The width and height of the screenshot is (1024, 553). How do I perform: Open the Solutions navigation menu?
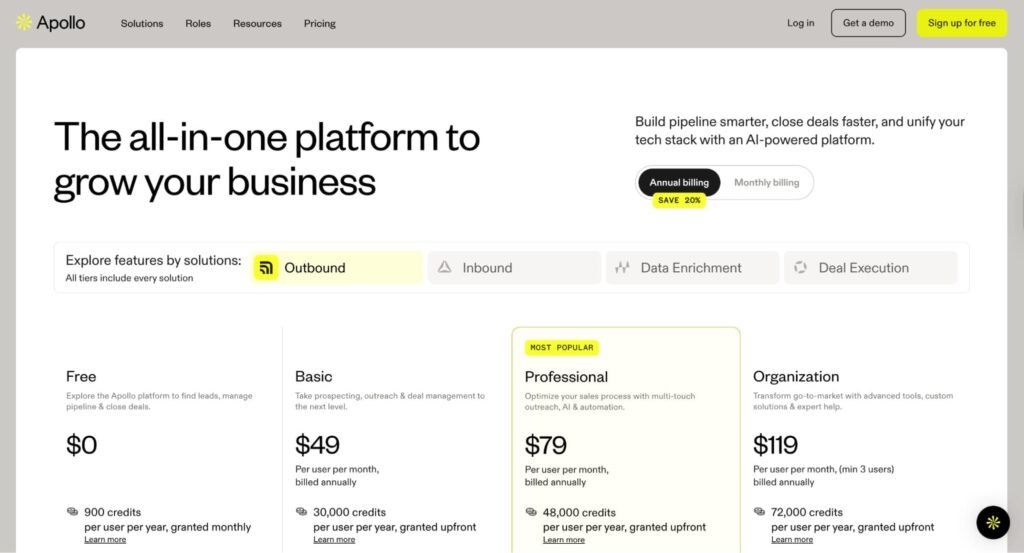[142, 23]
